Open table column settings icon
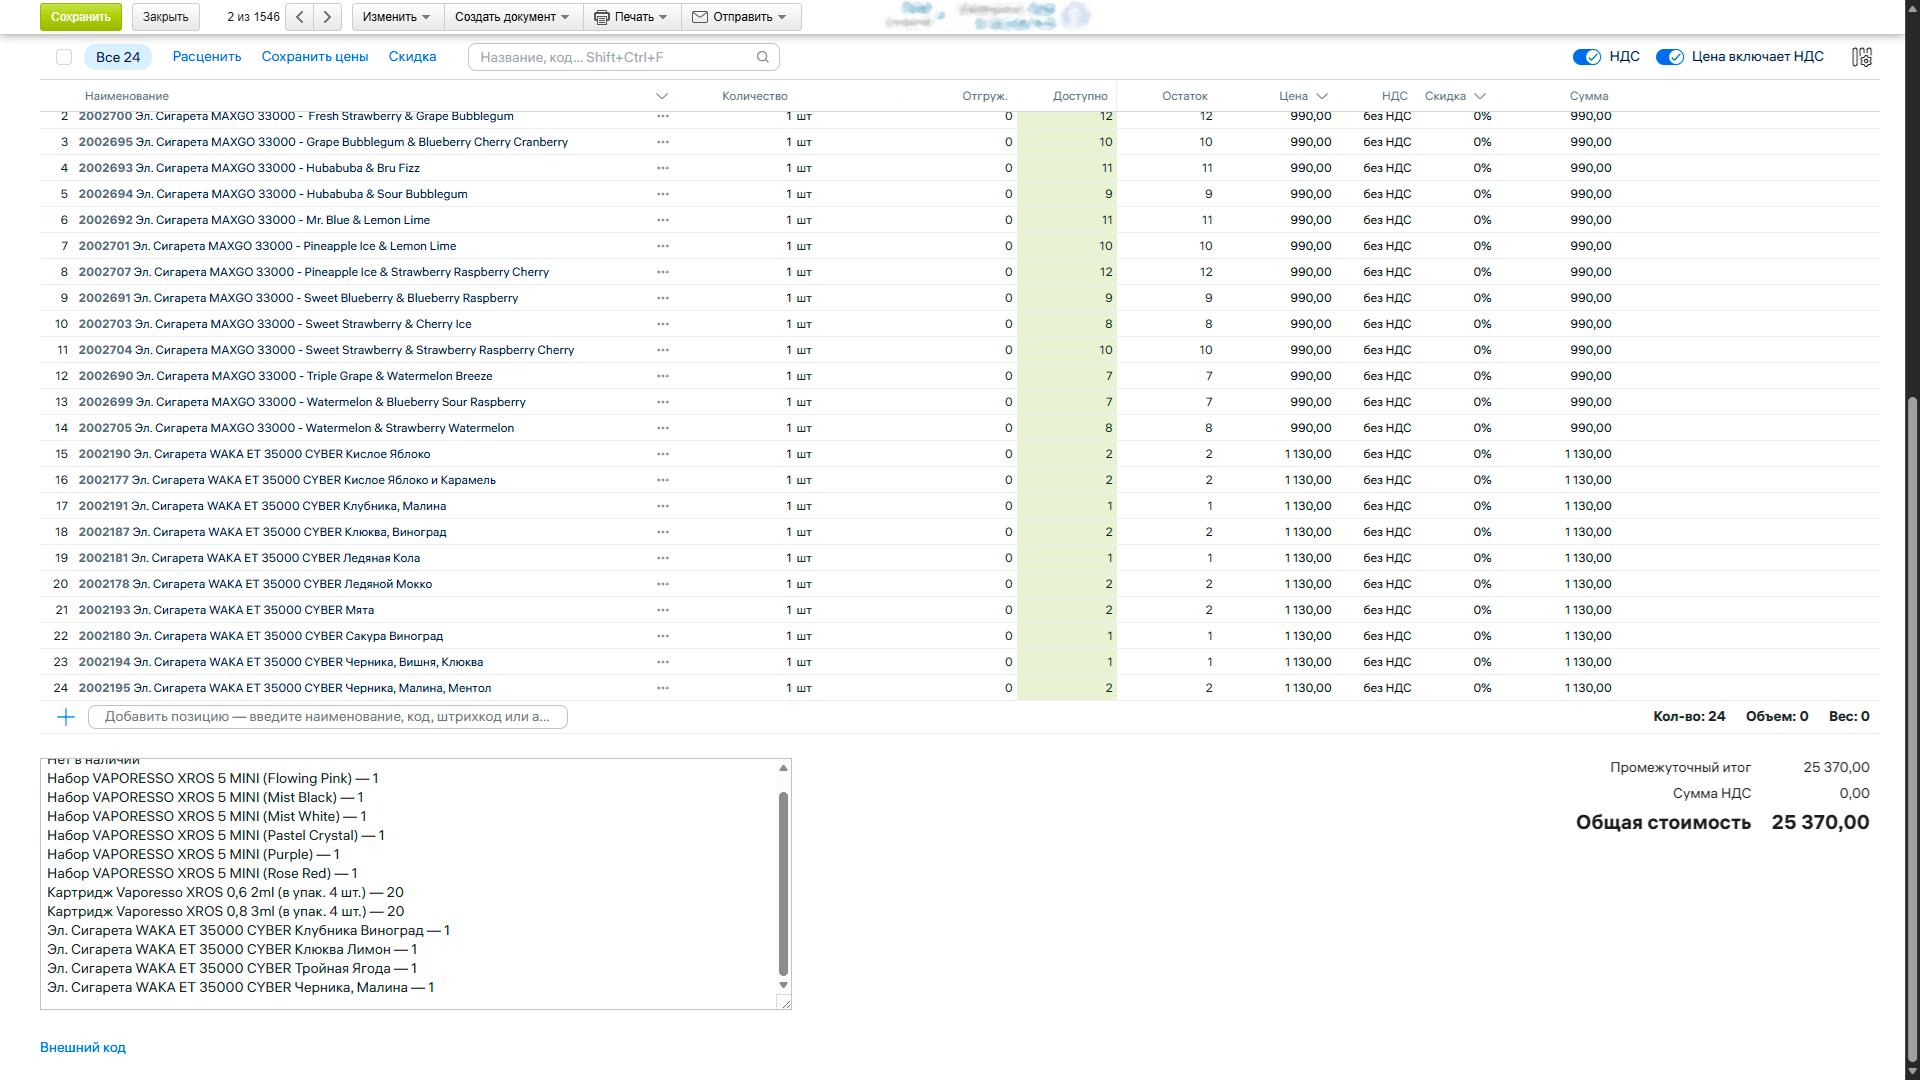Screen dimensions: 1920x1080 pyautogui.click(x=1862, y=57)
